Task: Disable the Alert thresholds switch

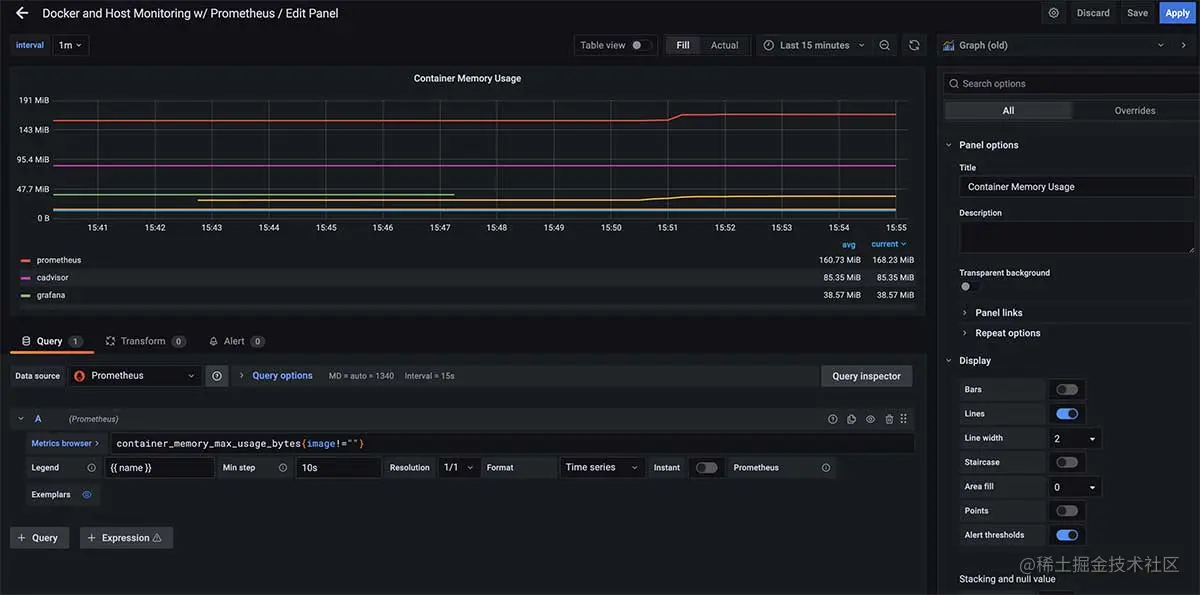Action: click(x=1067, y=535)
